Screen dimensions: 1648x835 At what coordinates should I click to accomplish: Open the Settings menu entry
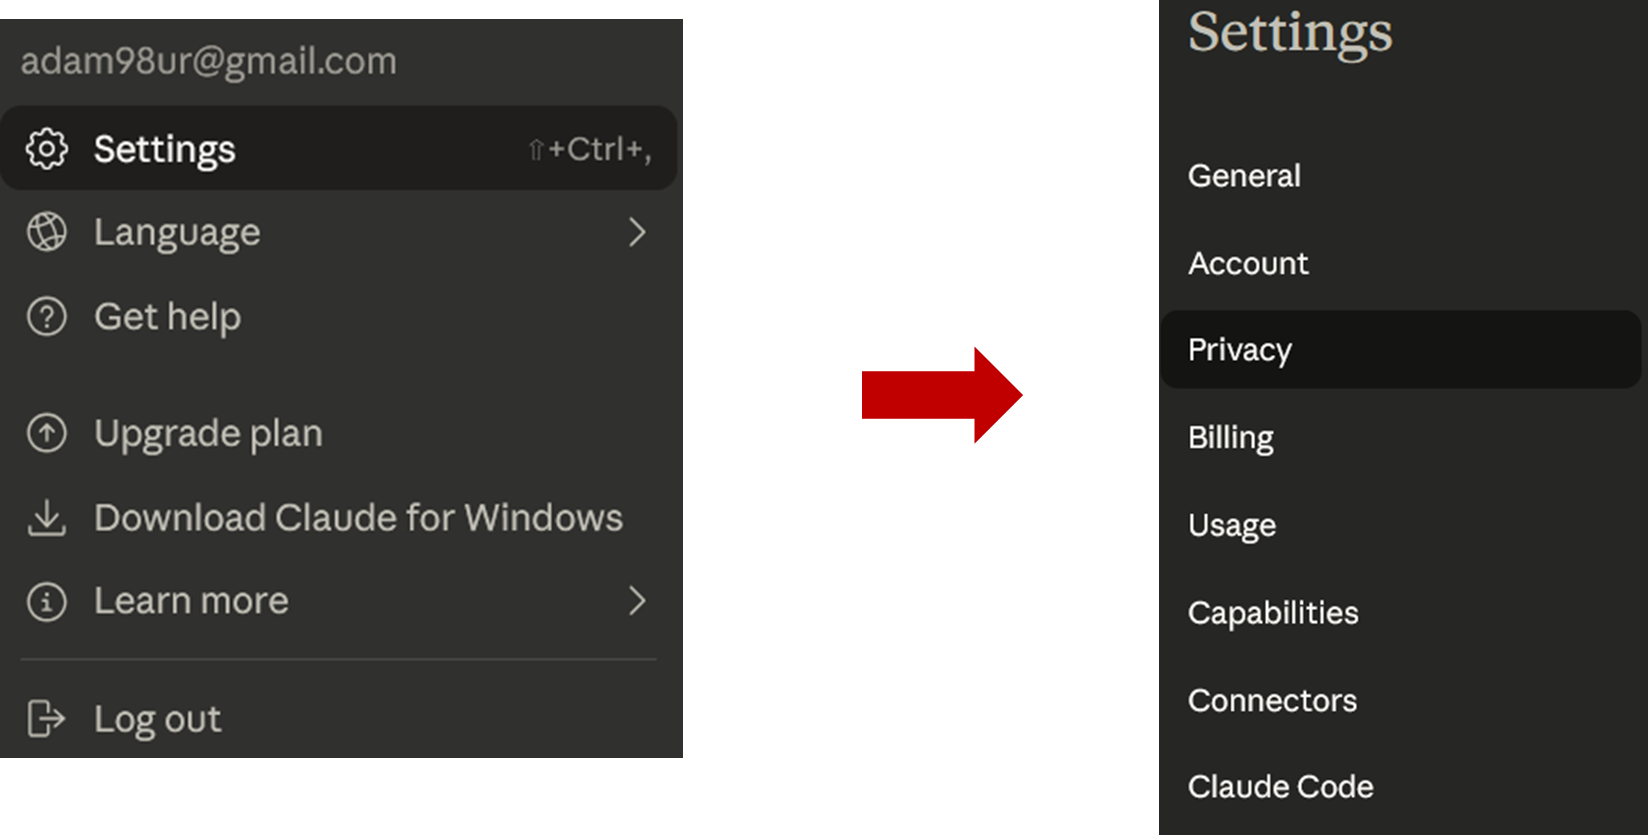click(x=339, y=148)
